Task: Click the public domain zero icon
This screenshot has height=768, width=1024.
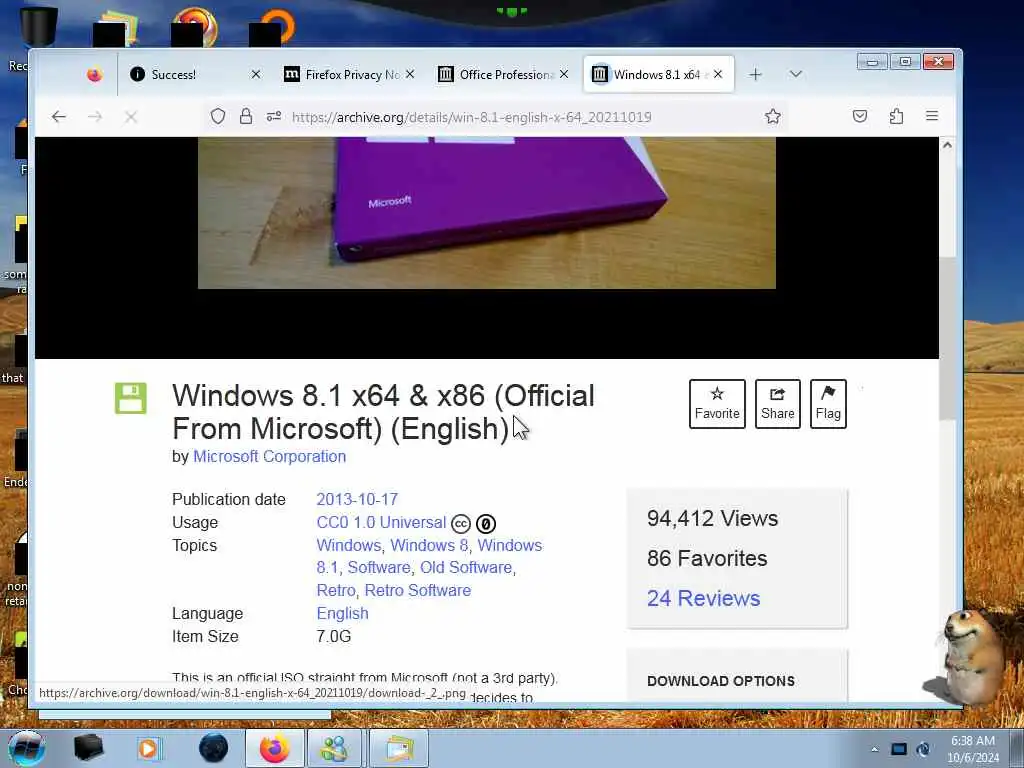Action: 486,524
